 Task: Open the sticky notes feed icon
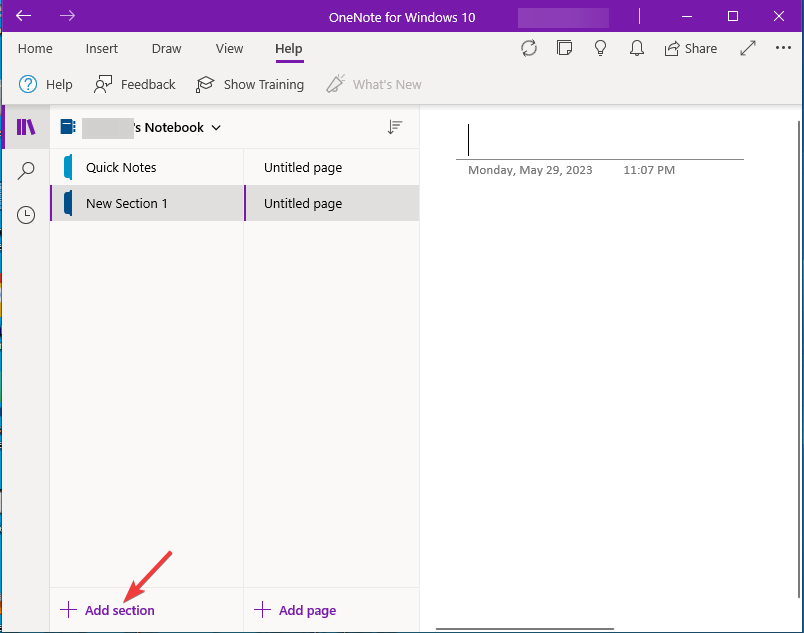[565, 48]
